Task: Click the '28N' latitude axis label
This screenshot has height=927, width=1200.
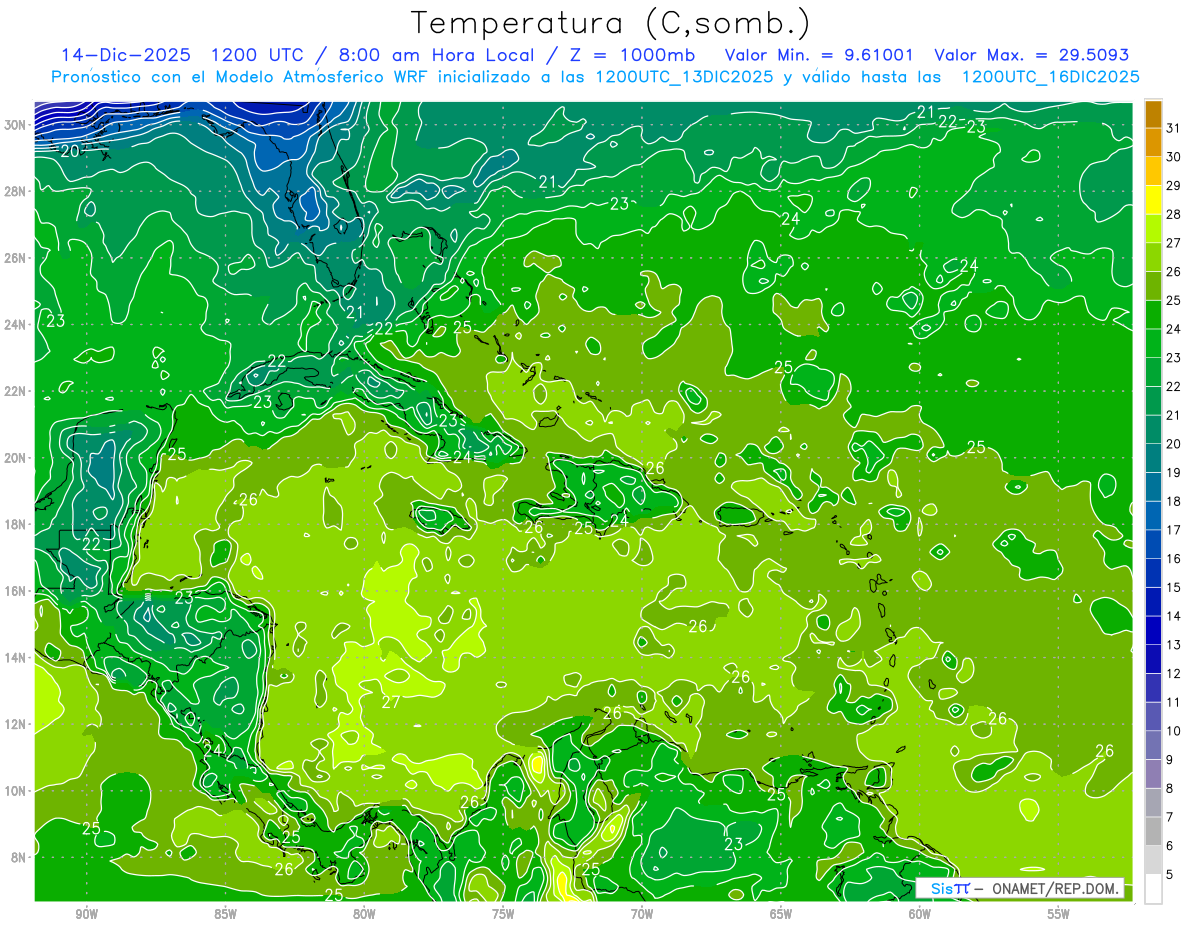Action: (x=17, y=191)
